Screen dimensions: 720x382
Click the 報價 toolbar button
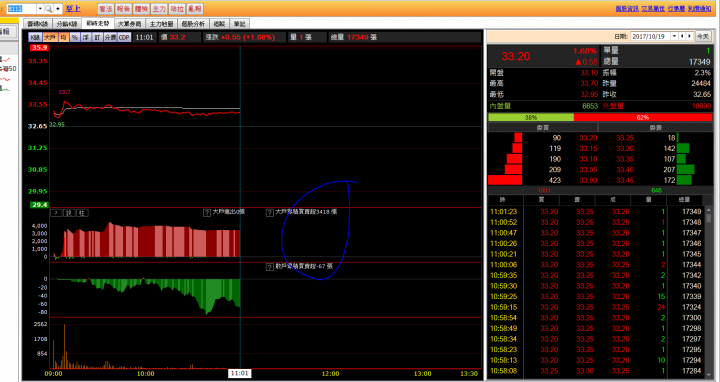123,9
